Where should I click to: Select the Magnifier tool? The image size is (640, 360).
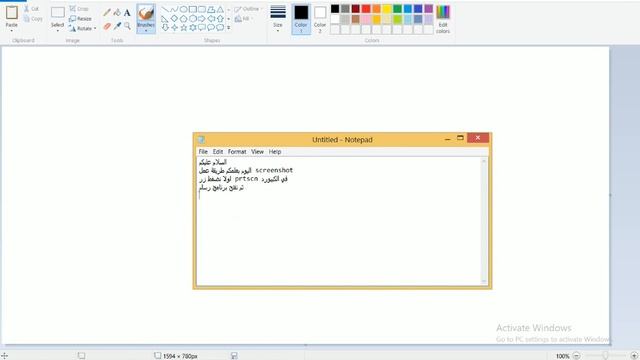coord(127,26)
